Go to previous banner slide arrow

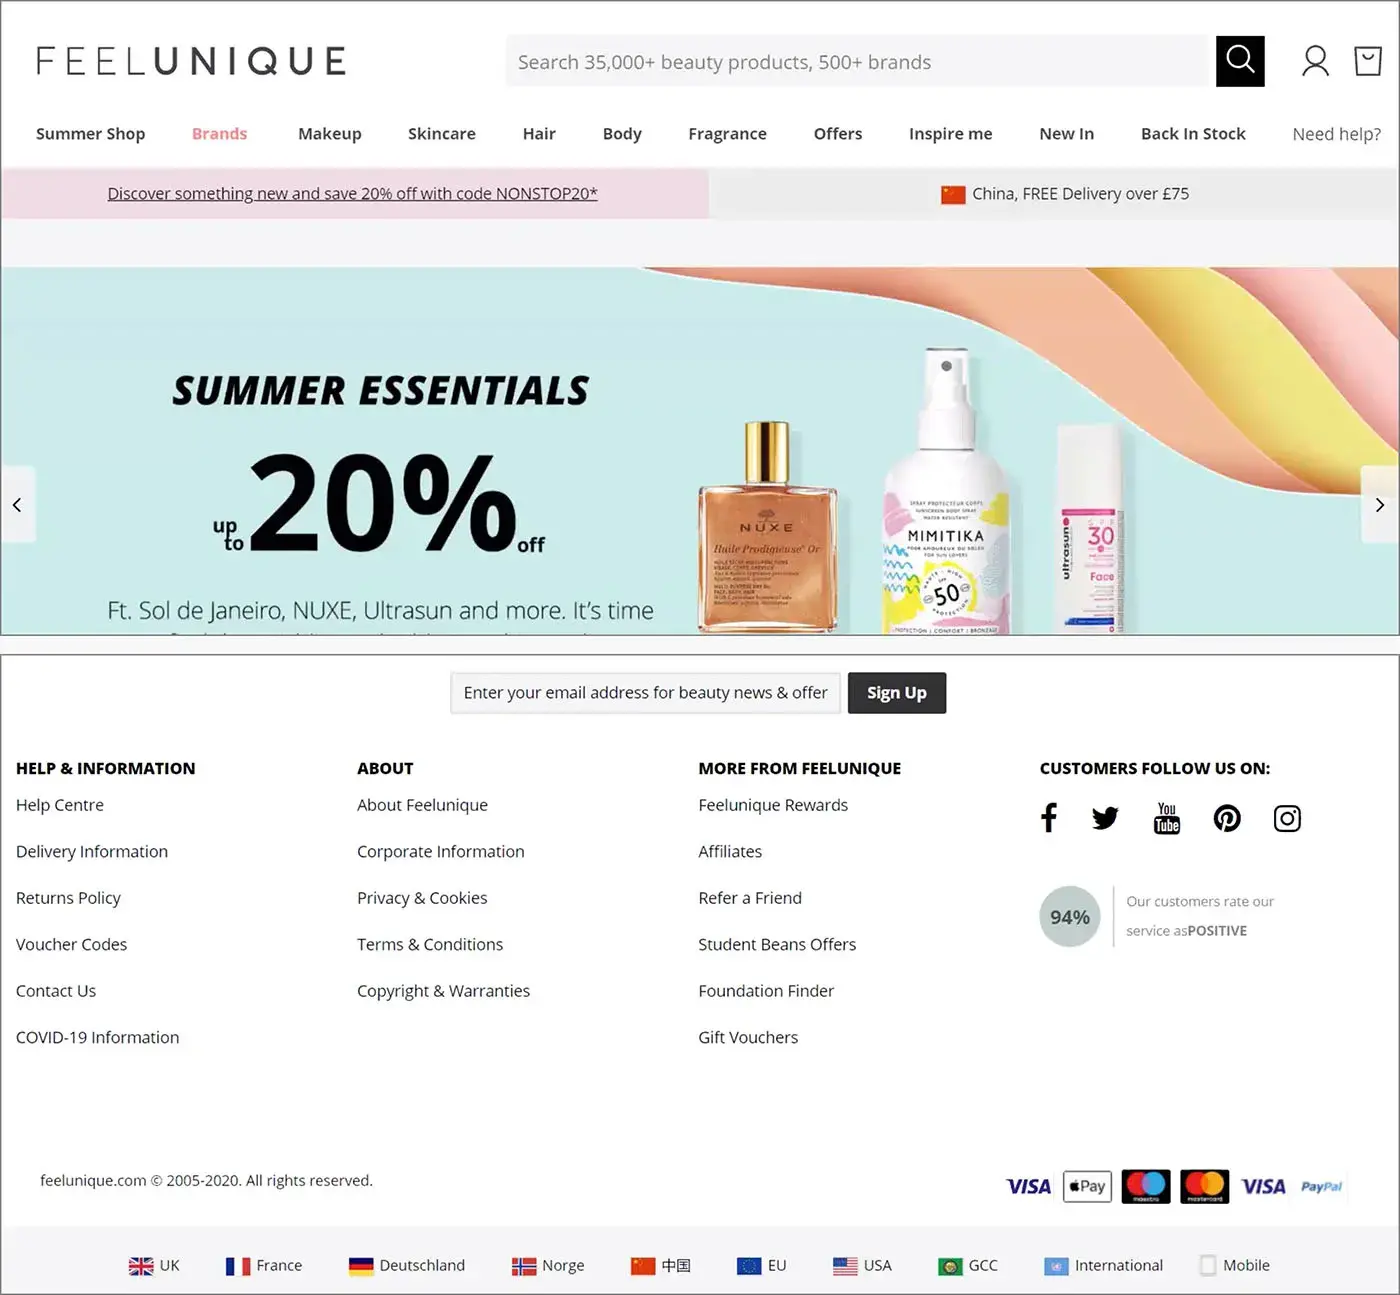click(17, 505)
